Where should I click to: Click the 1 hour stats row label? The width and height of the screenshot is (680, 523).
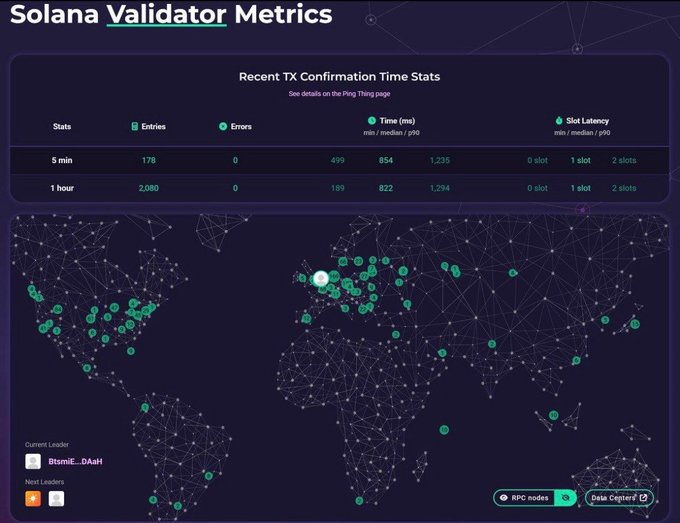click(62, 188)
